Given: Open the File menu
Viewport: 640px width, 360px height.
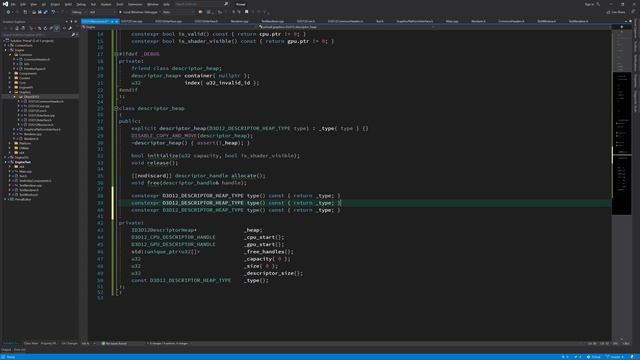Looking at the screenshot, I should click(x=13, y=4).
